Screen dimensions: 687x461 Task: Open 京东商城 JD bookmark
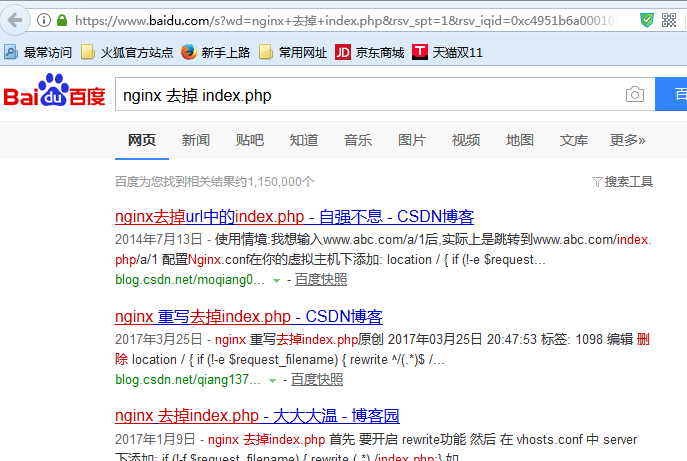370,53
